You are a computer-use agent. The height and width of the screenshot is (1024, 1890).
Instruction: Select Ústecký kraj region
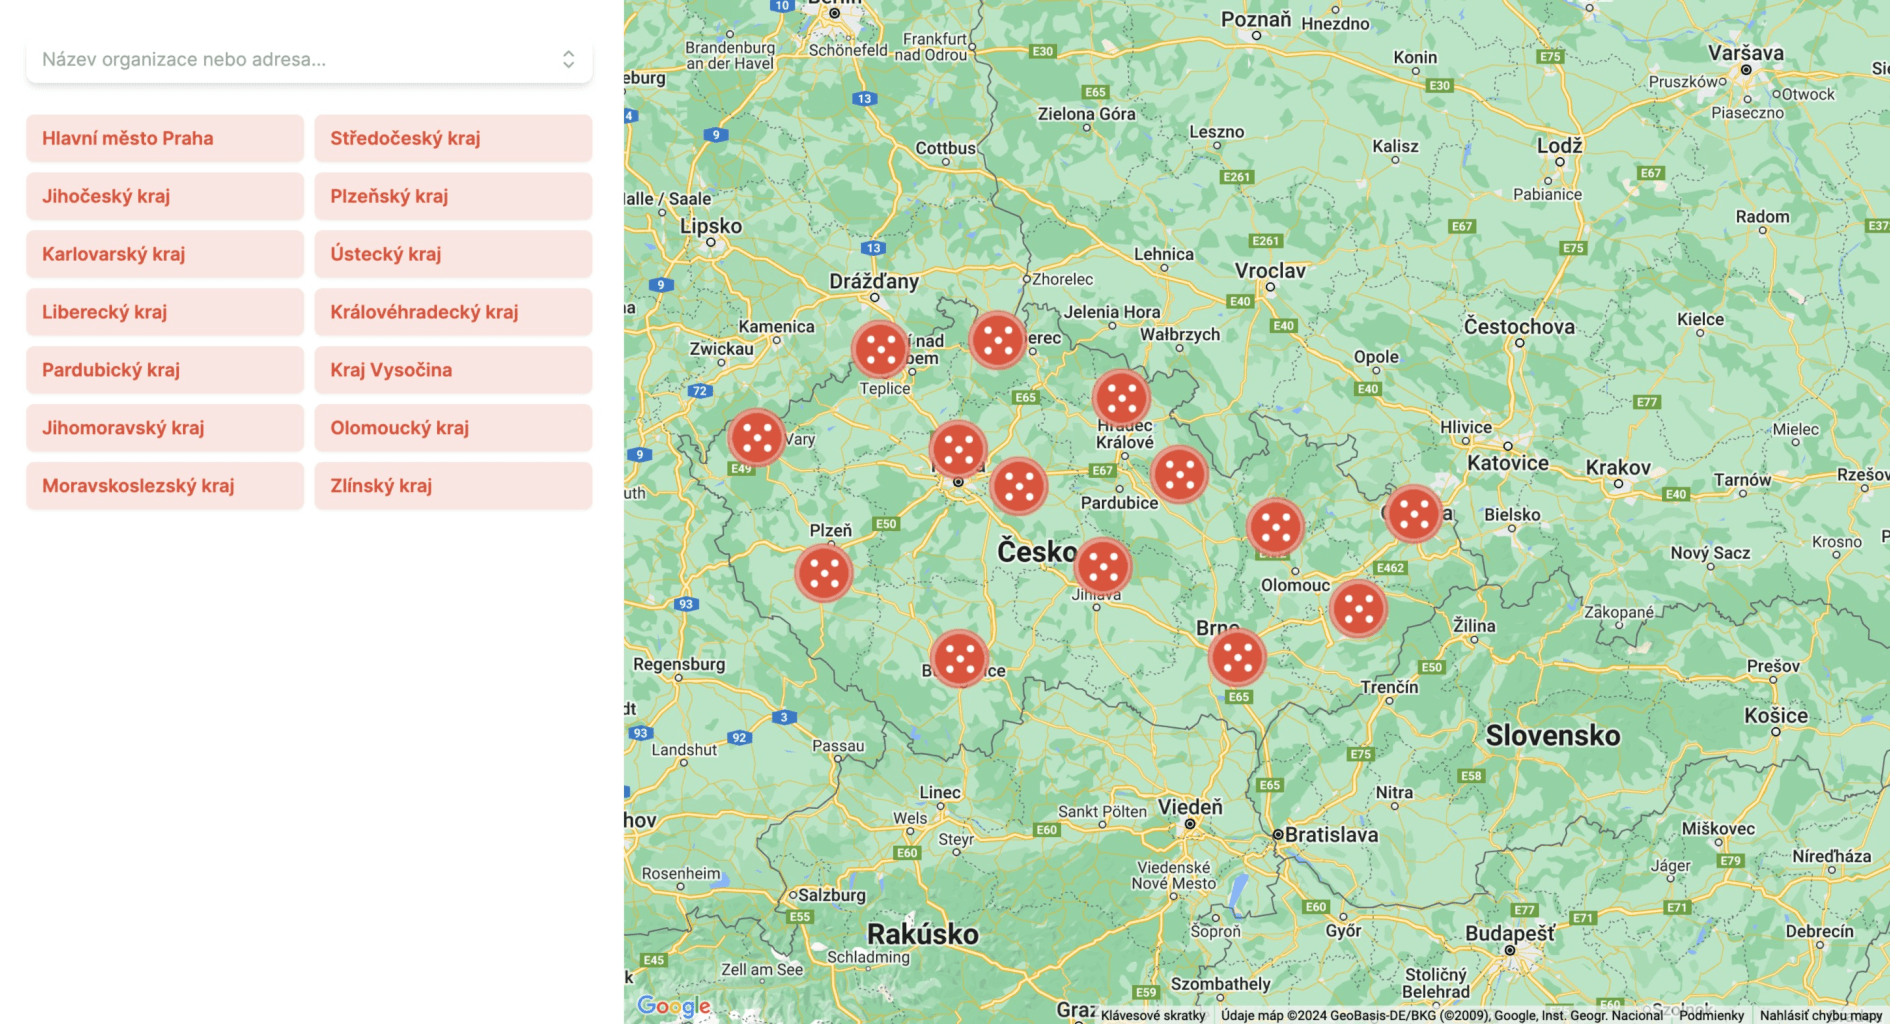452,254
